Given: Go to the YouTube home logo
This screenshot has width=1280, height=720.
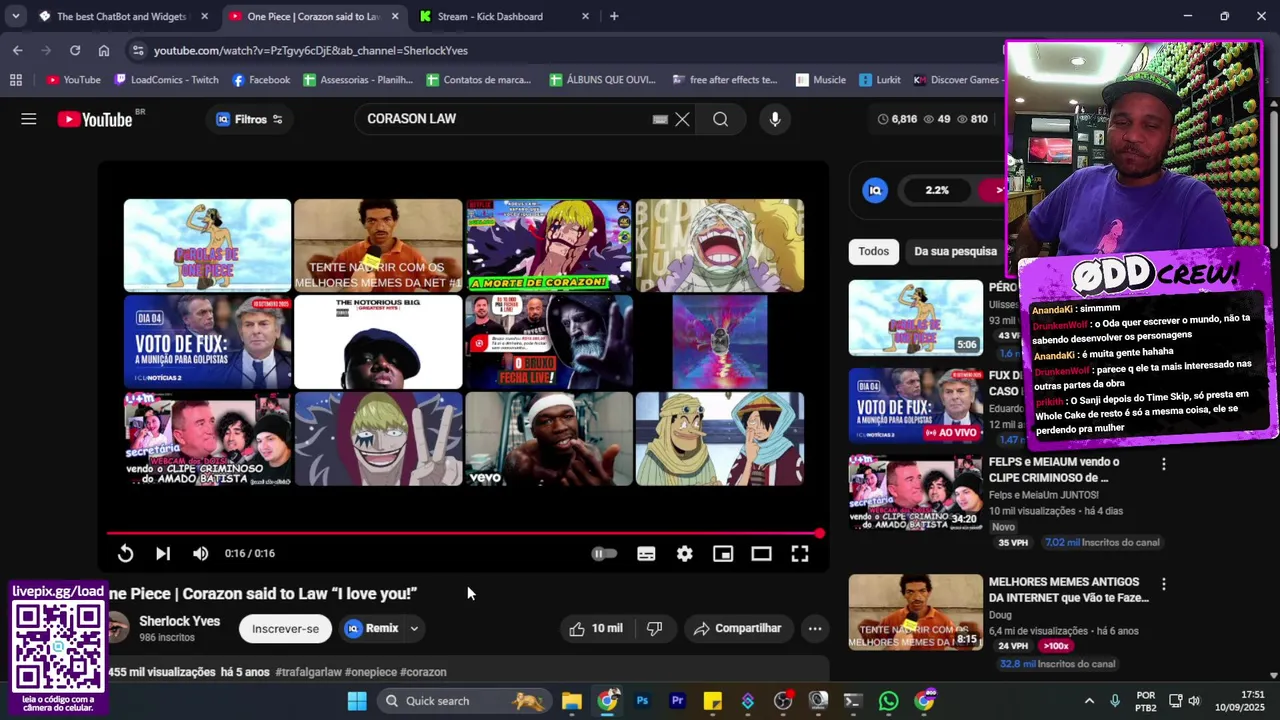Looking at the screenshot, I should click(95, 119).
